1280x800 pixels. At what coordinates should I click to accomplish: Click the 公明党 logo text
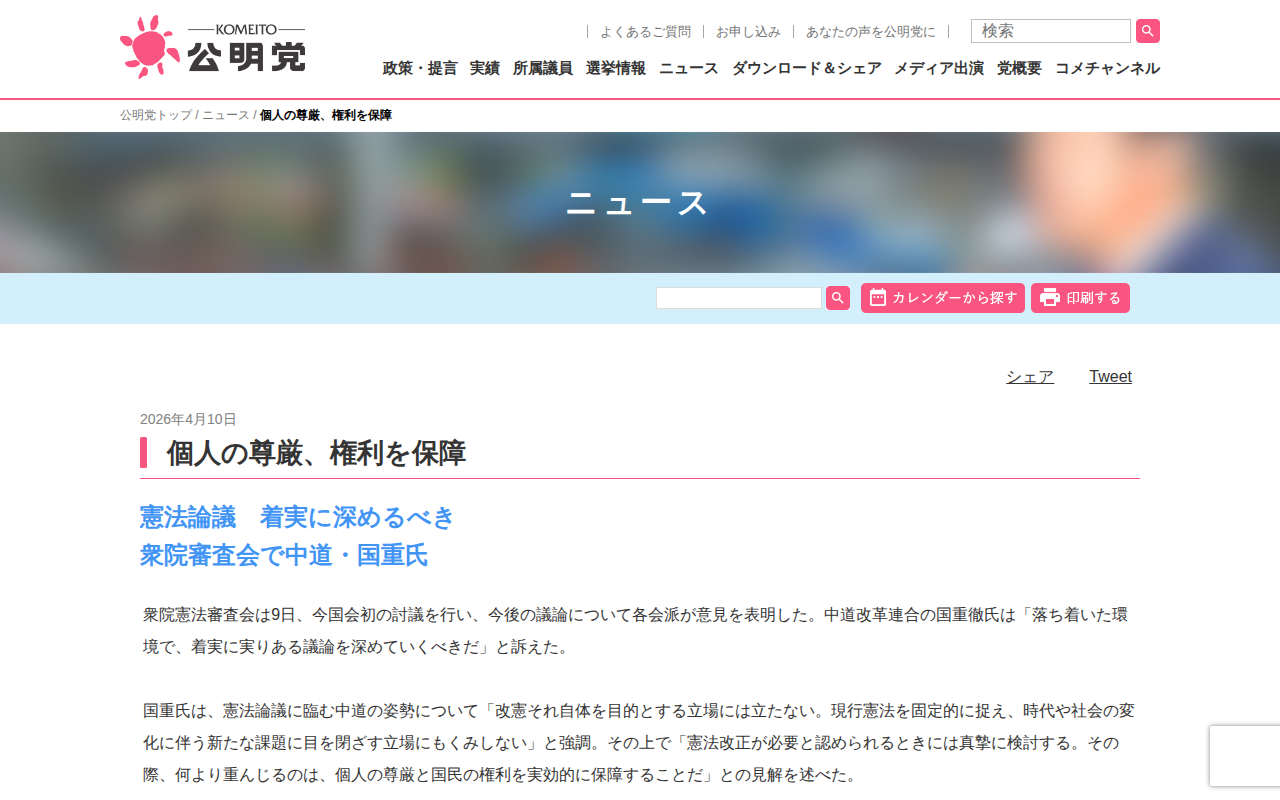pos(246,57)
